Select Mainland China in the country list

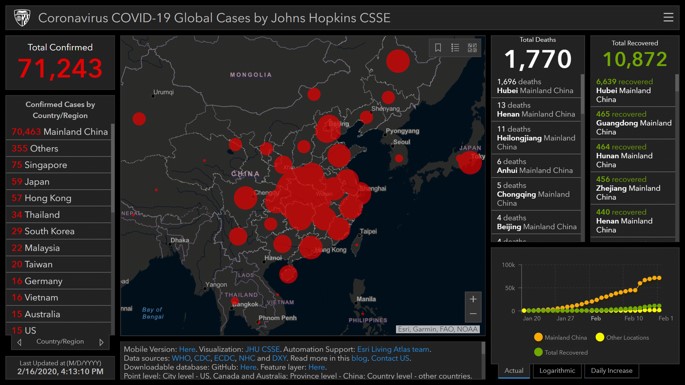click(58, 132)
